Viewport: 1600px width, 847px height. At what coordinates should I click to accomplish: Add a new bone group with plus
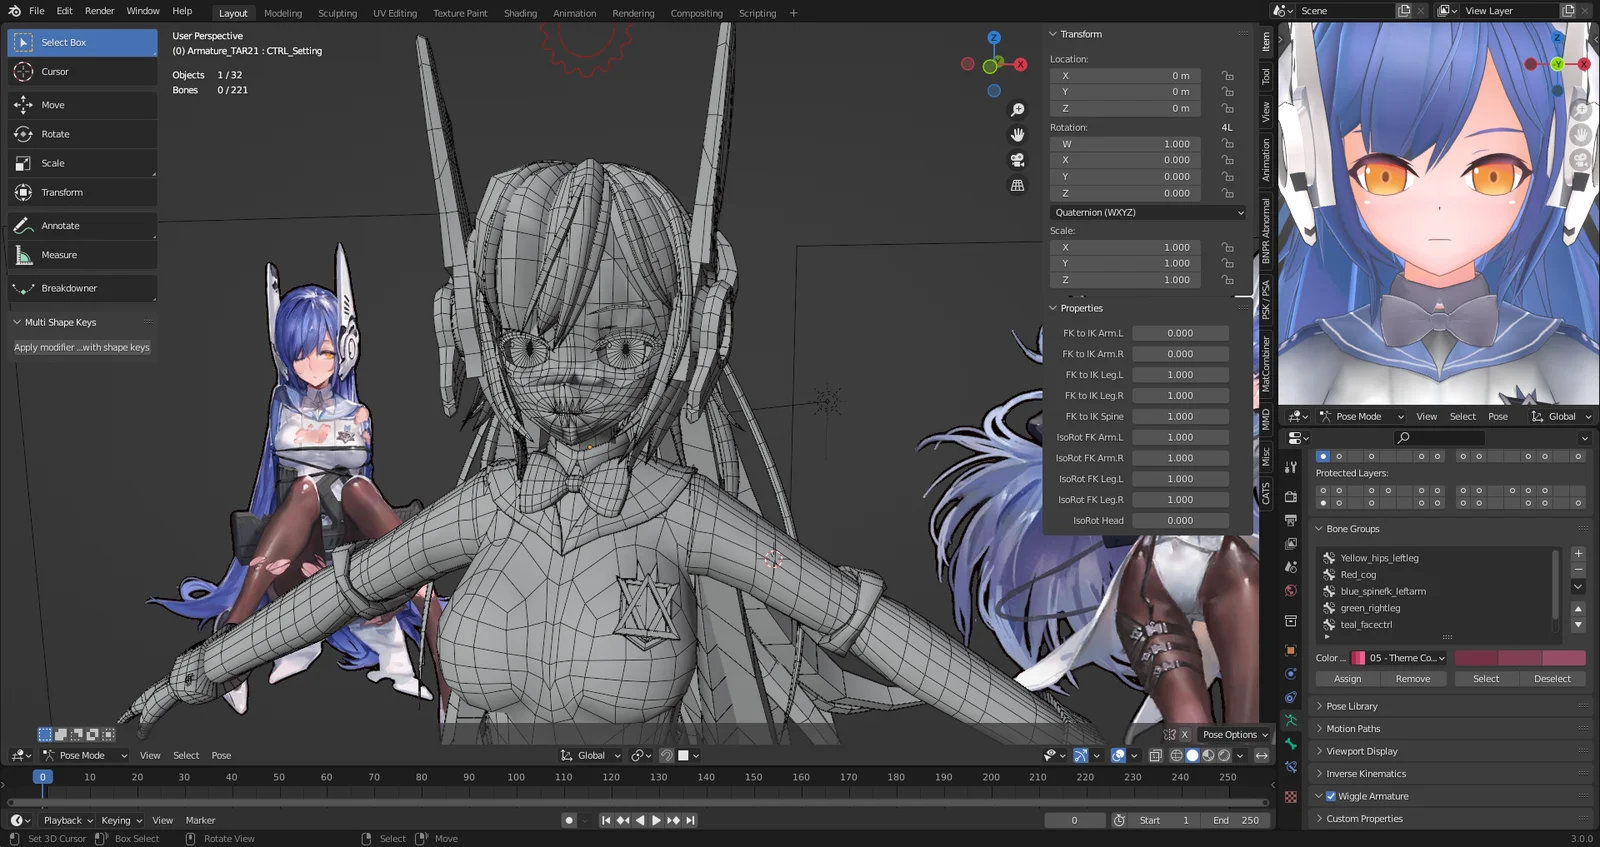(x=1578, y=554)
